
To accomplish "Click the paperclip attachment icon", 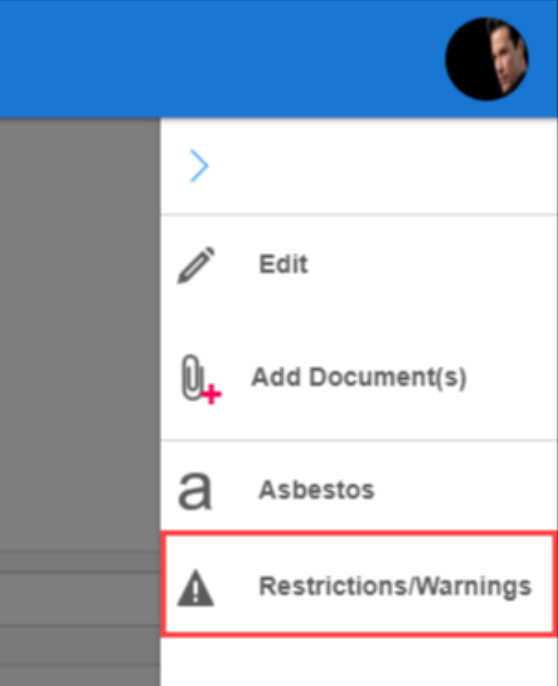I will 192,377.
